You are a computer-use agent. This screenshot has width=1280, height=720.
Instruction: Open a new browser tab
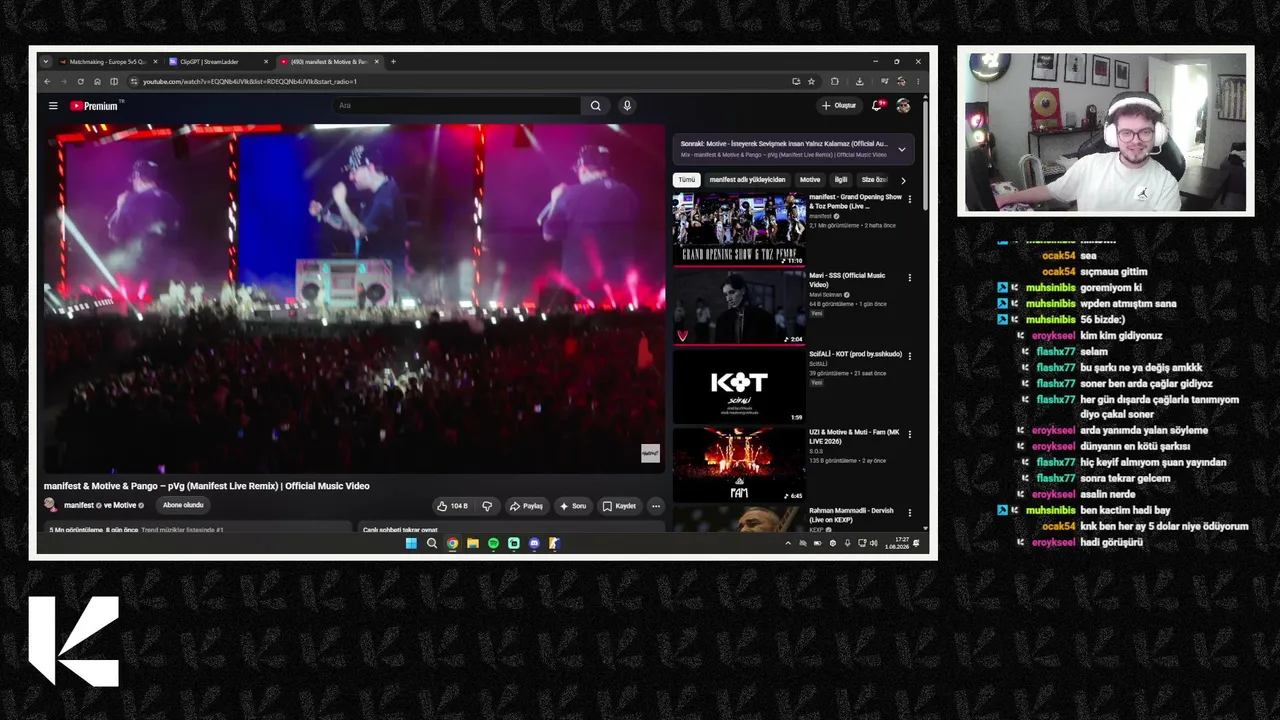(x=393, y=62)
